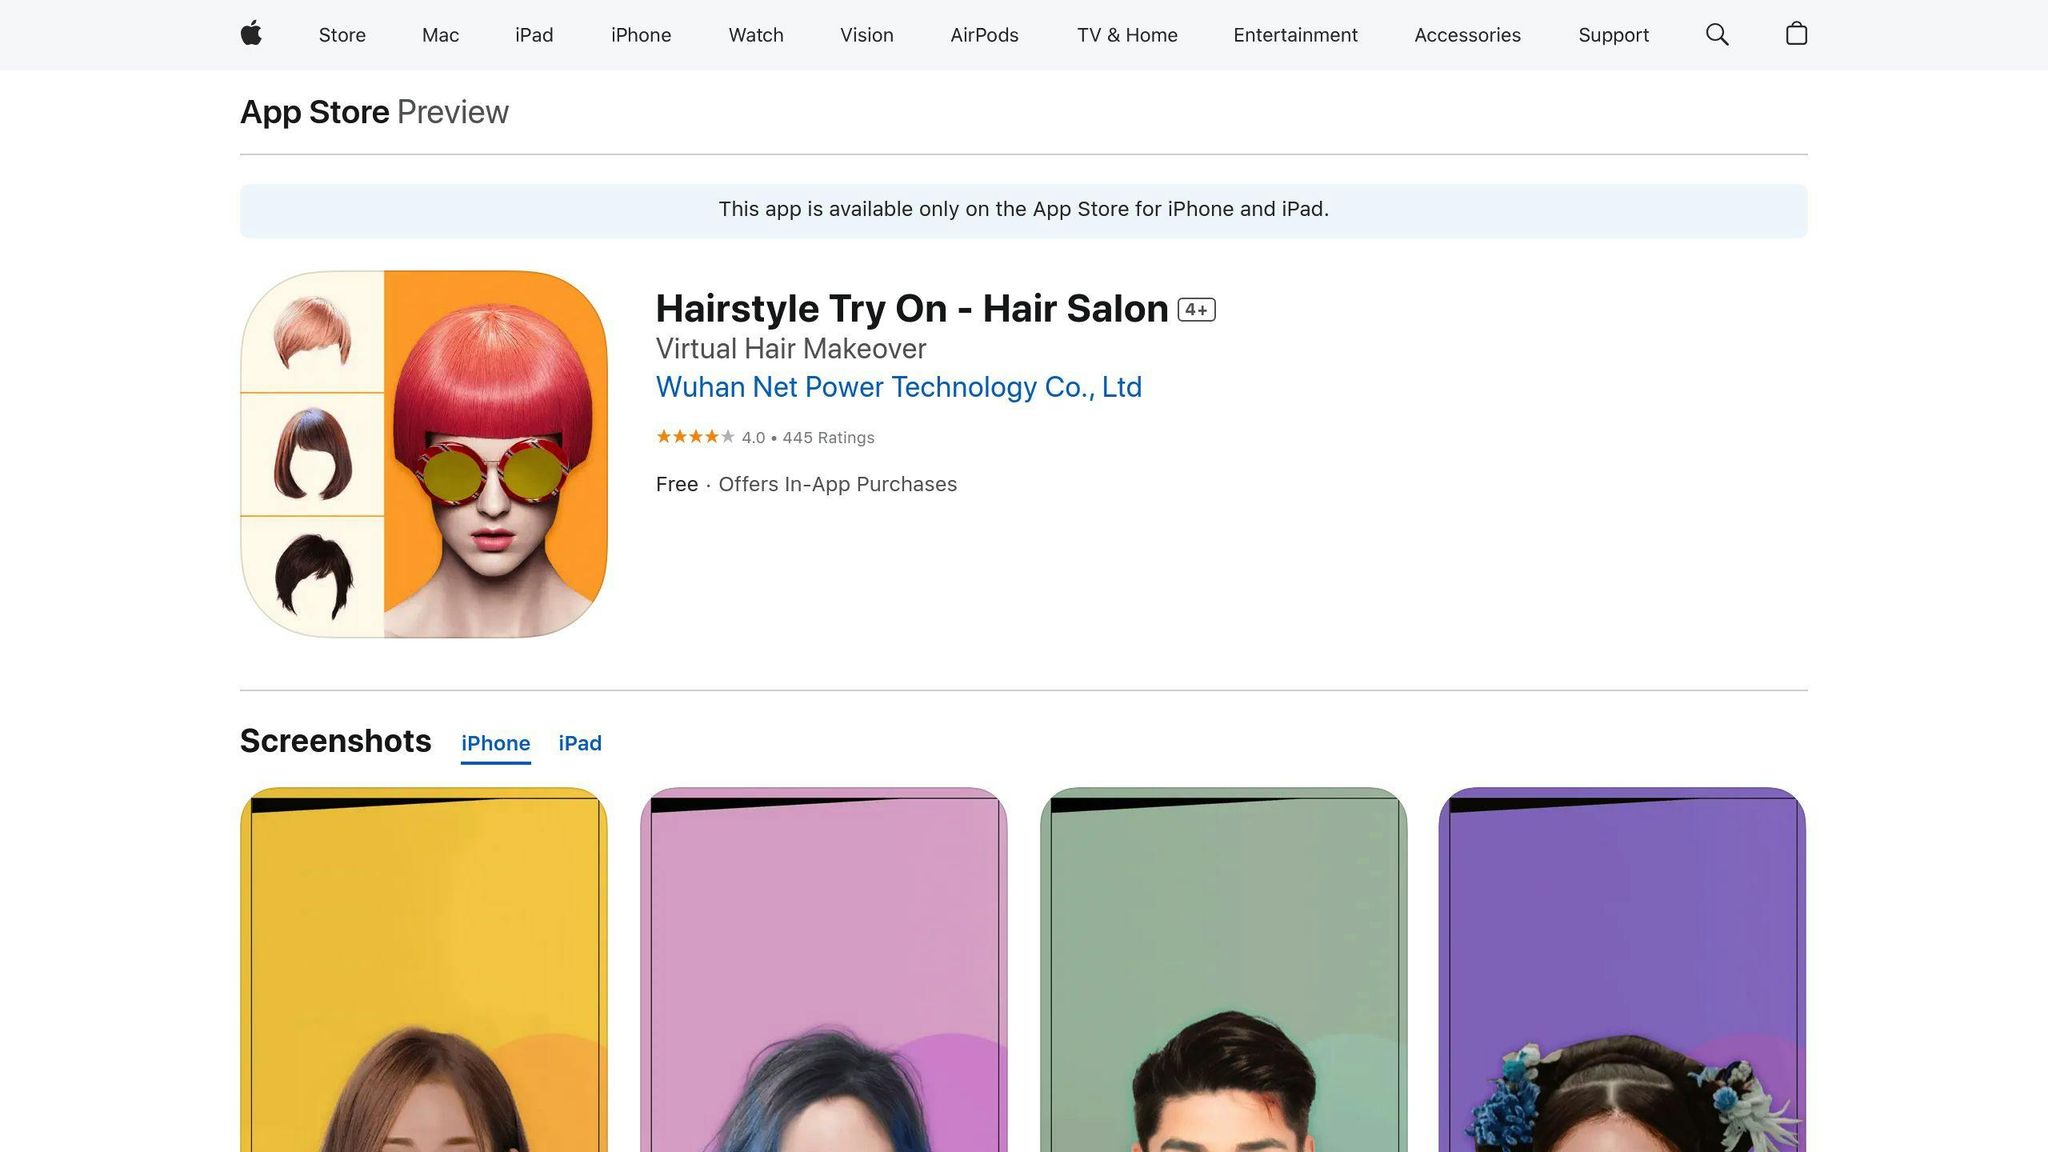Click 'Offers In-App Purchases' text
2048x1152 pixels.
click(x=837, y=484)
